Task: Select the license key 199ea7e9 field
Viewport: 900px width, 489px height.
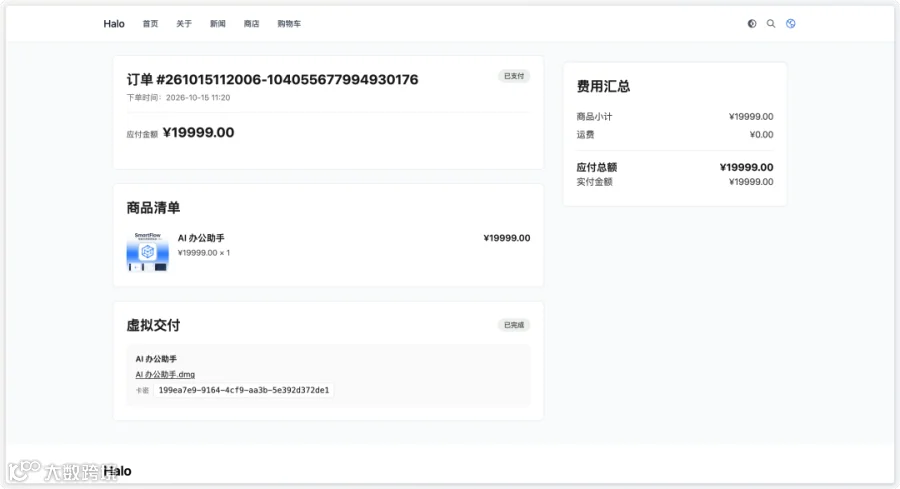Action: [x=244, y=390]
